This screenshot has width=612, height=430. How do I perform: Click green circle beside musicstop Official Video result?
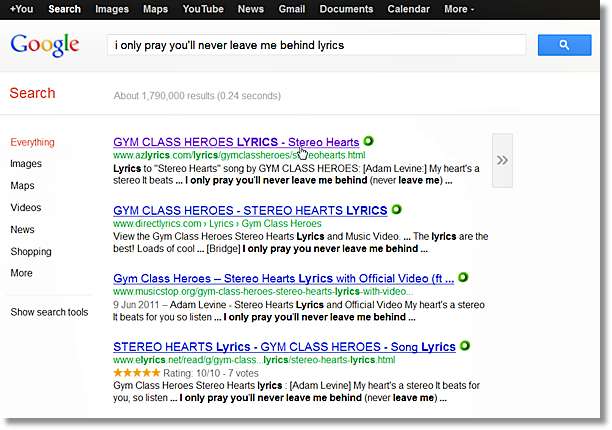pyautogui.click(x=463, y=277)
